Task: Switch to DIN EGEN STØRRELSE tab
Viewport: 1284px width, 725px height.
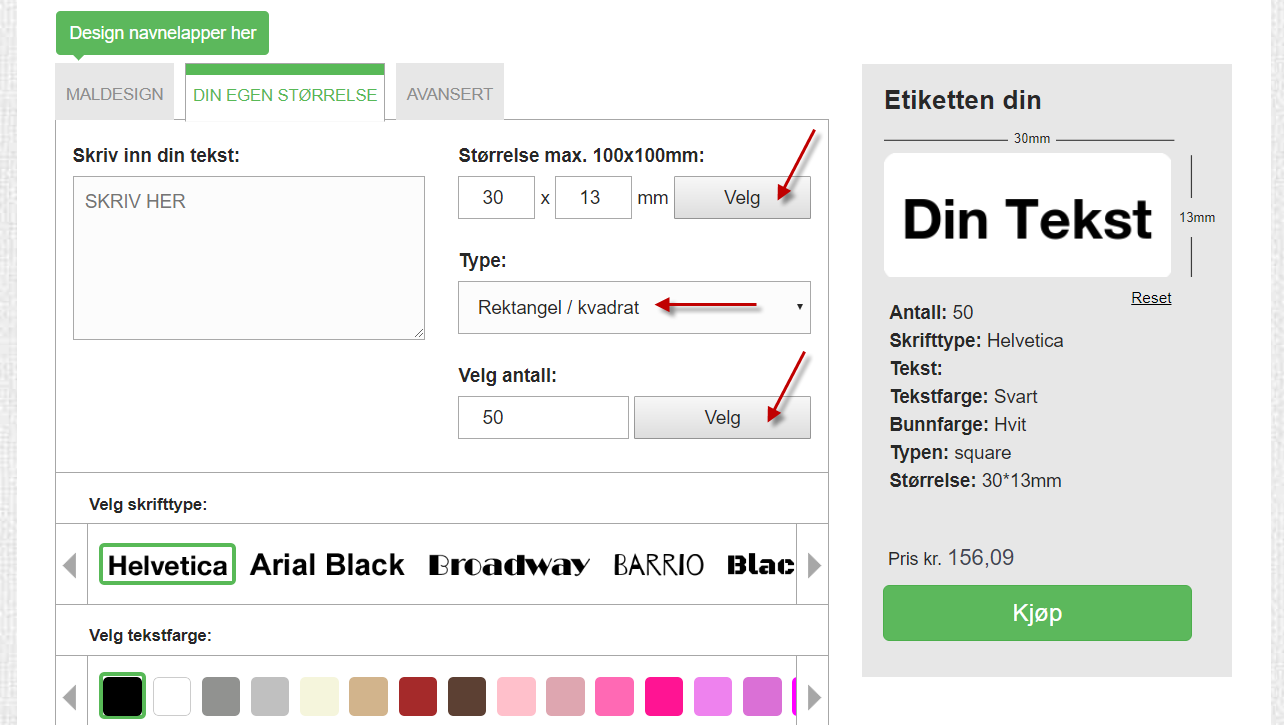Action: point(285,94)
